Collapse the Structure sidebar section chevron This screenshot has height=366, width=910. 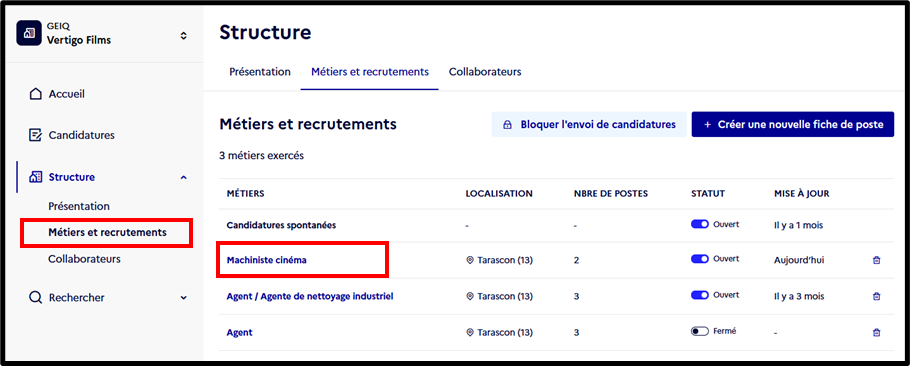[184, 177]
